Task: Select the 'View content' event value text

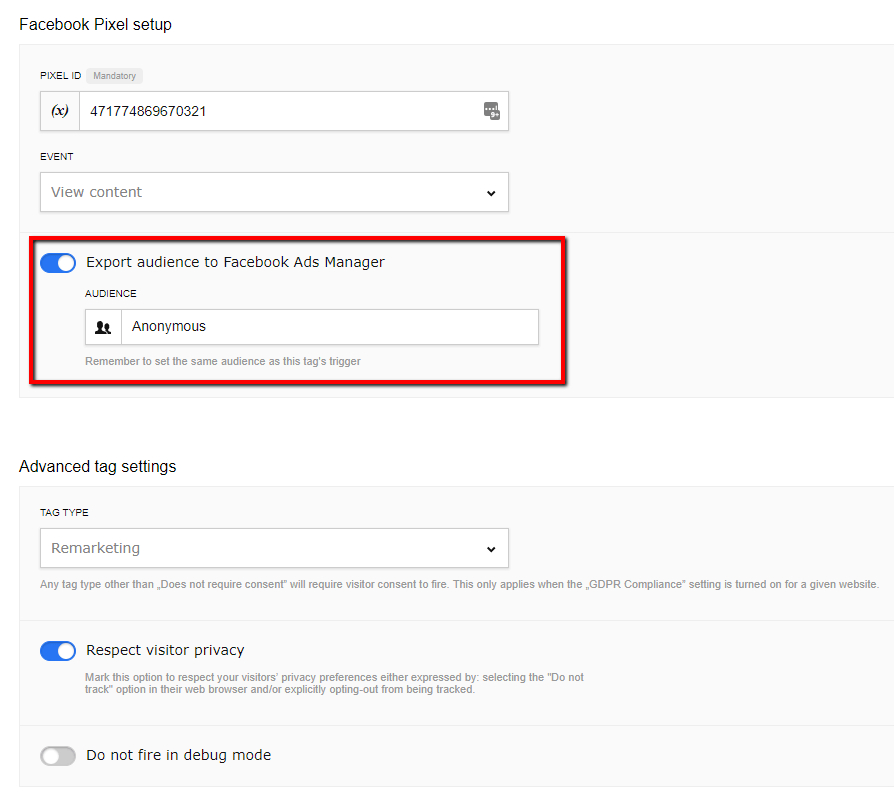Action: [97, 192]
